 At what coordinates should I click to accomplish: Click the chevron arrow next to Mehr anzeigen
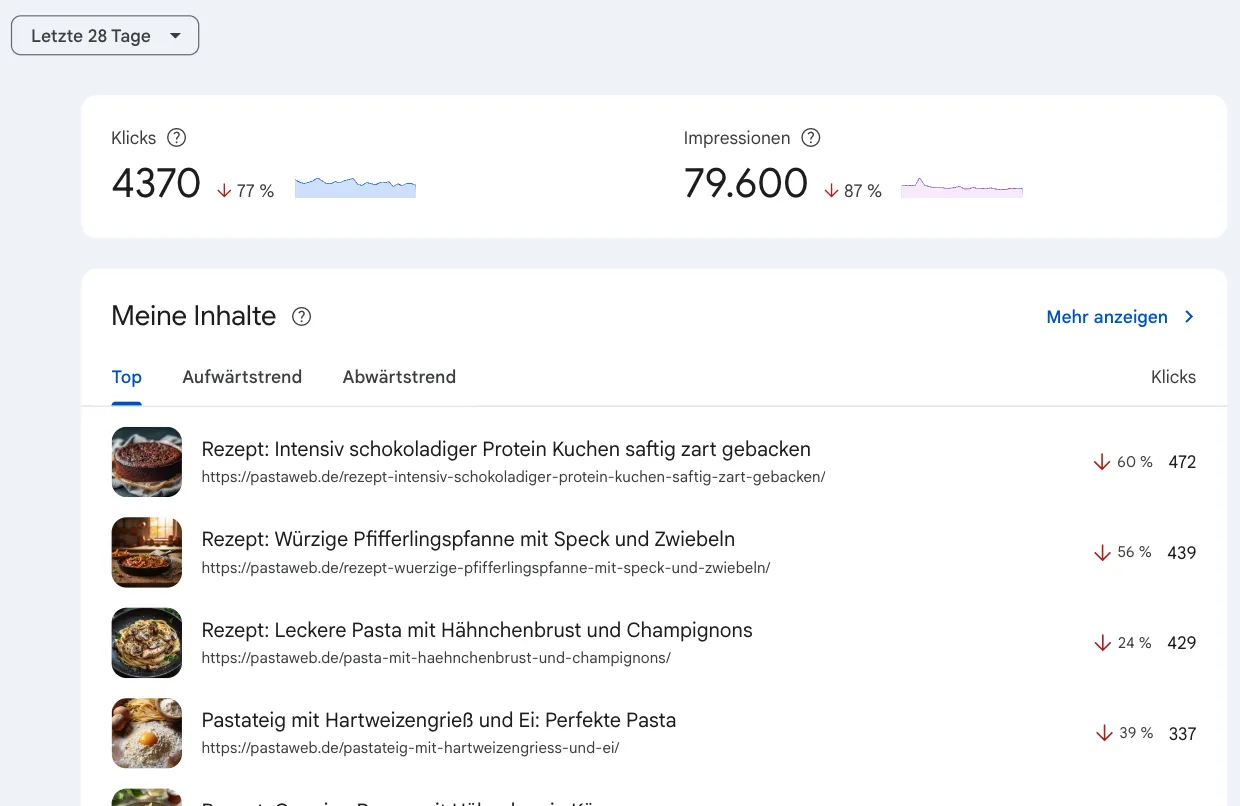coord(1189,317)
